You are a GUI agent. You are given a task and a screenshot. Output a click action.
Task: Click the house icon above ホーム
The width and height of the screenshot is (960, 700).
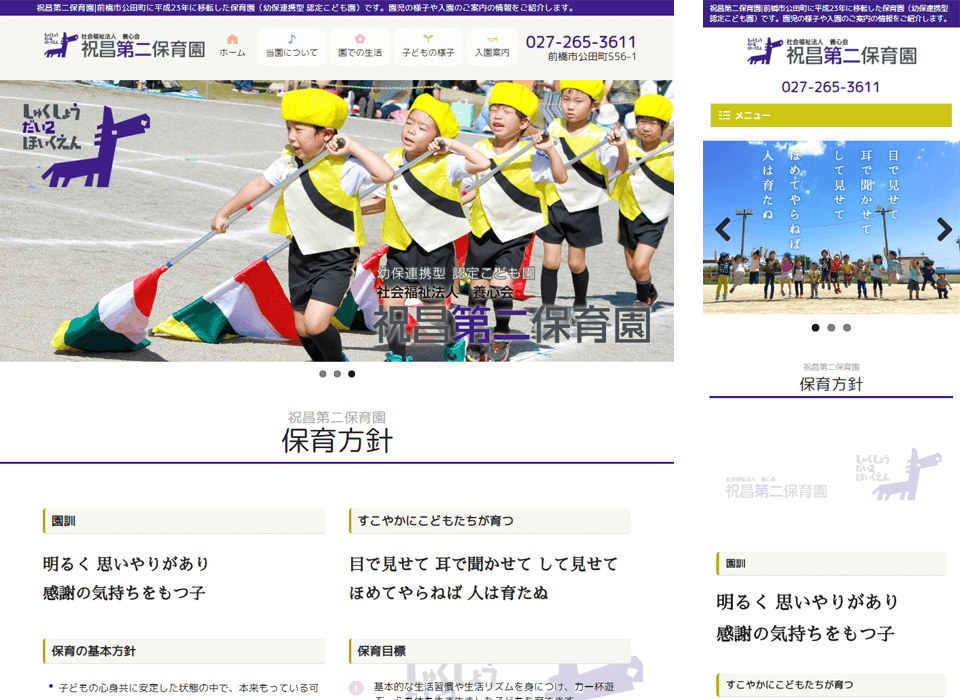232,39
